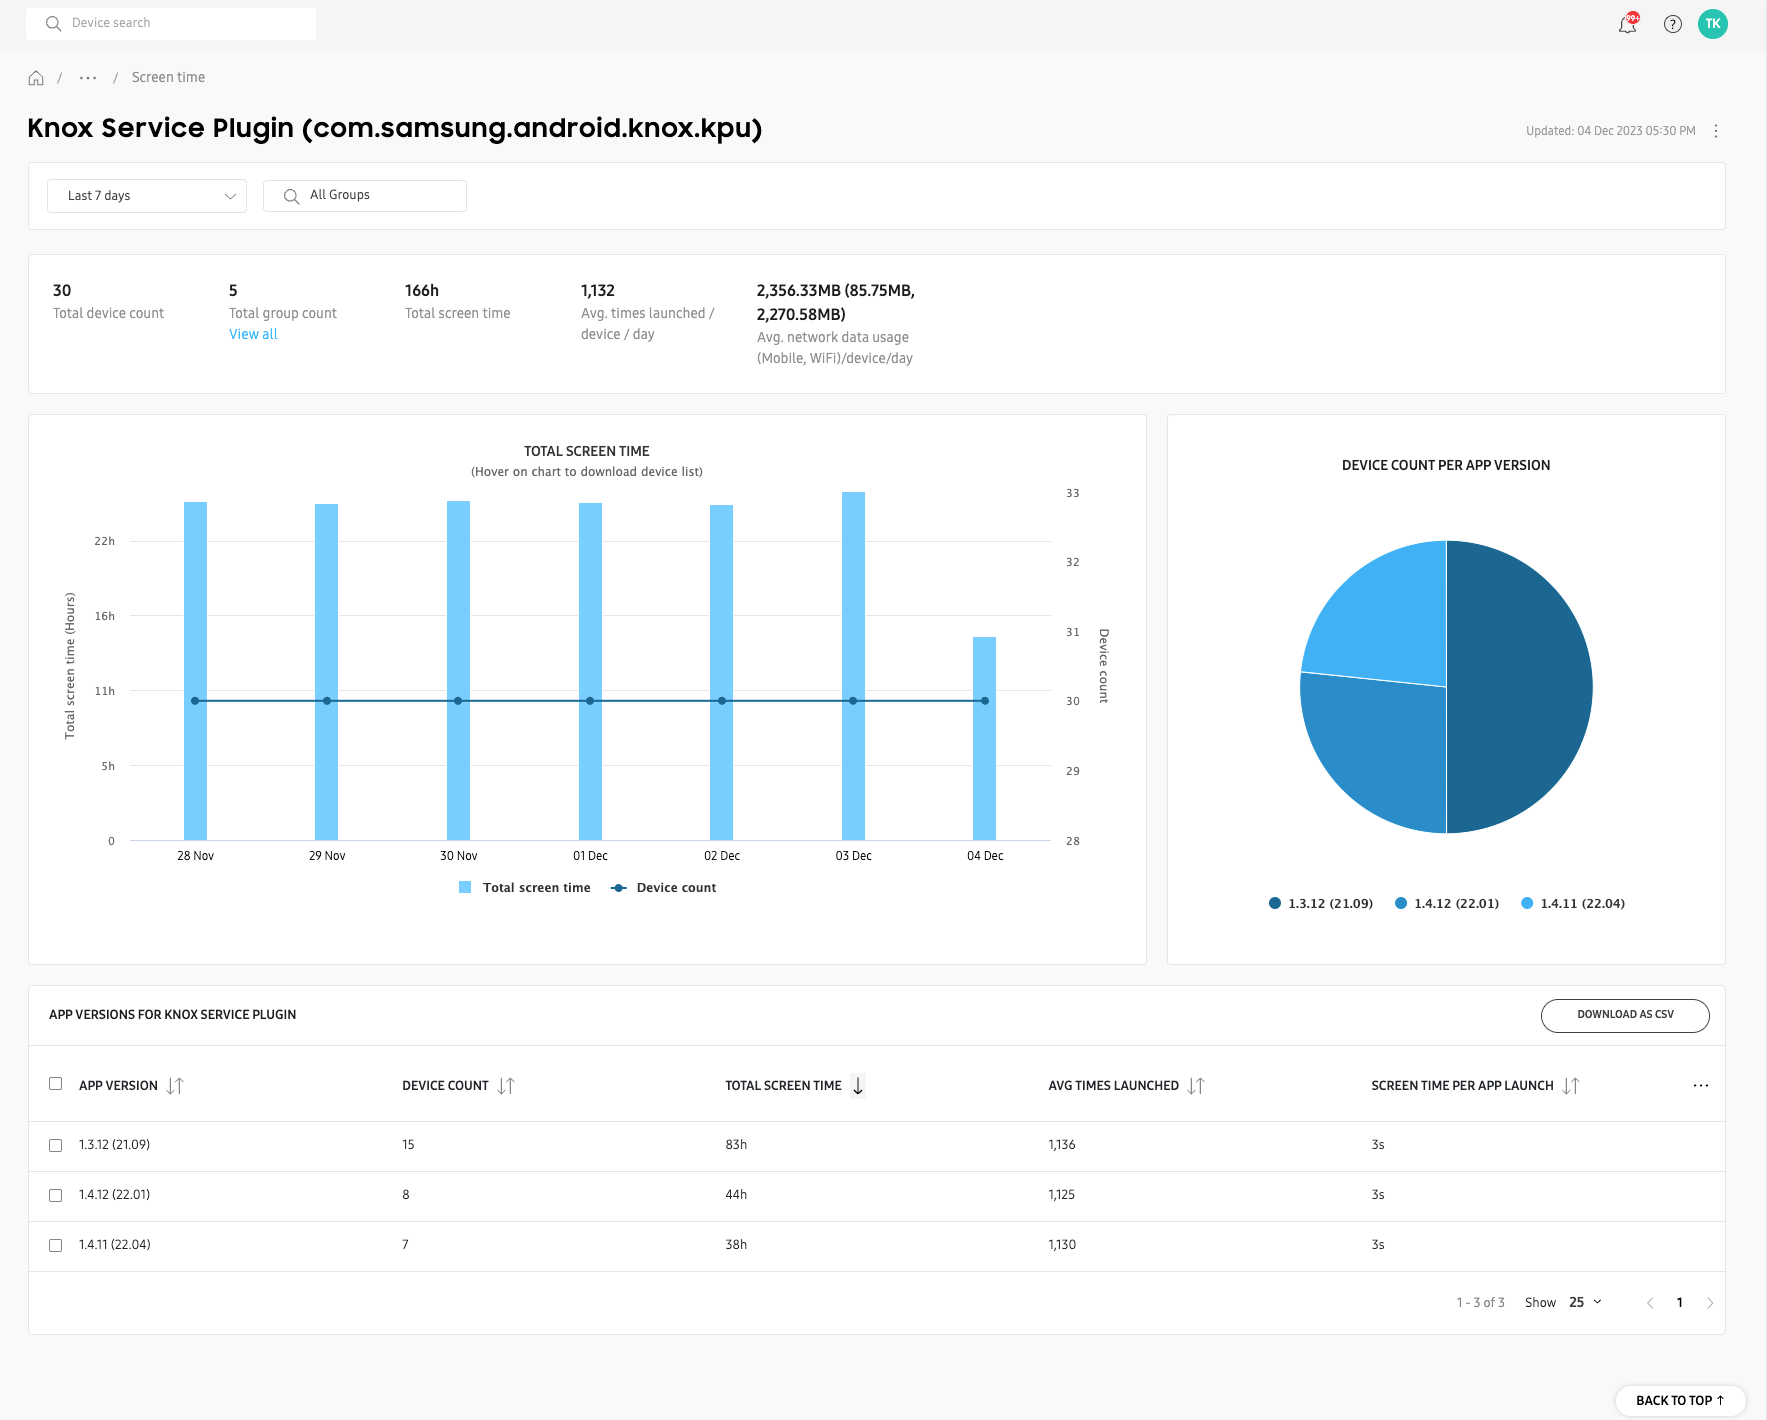Go to home via breadcrumb icon
Screen dimensions: 1767x1420
(x=36, y=78)
